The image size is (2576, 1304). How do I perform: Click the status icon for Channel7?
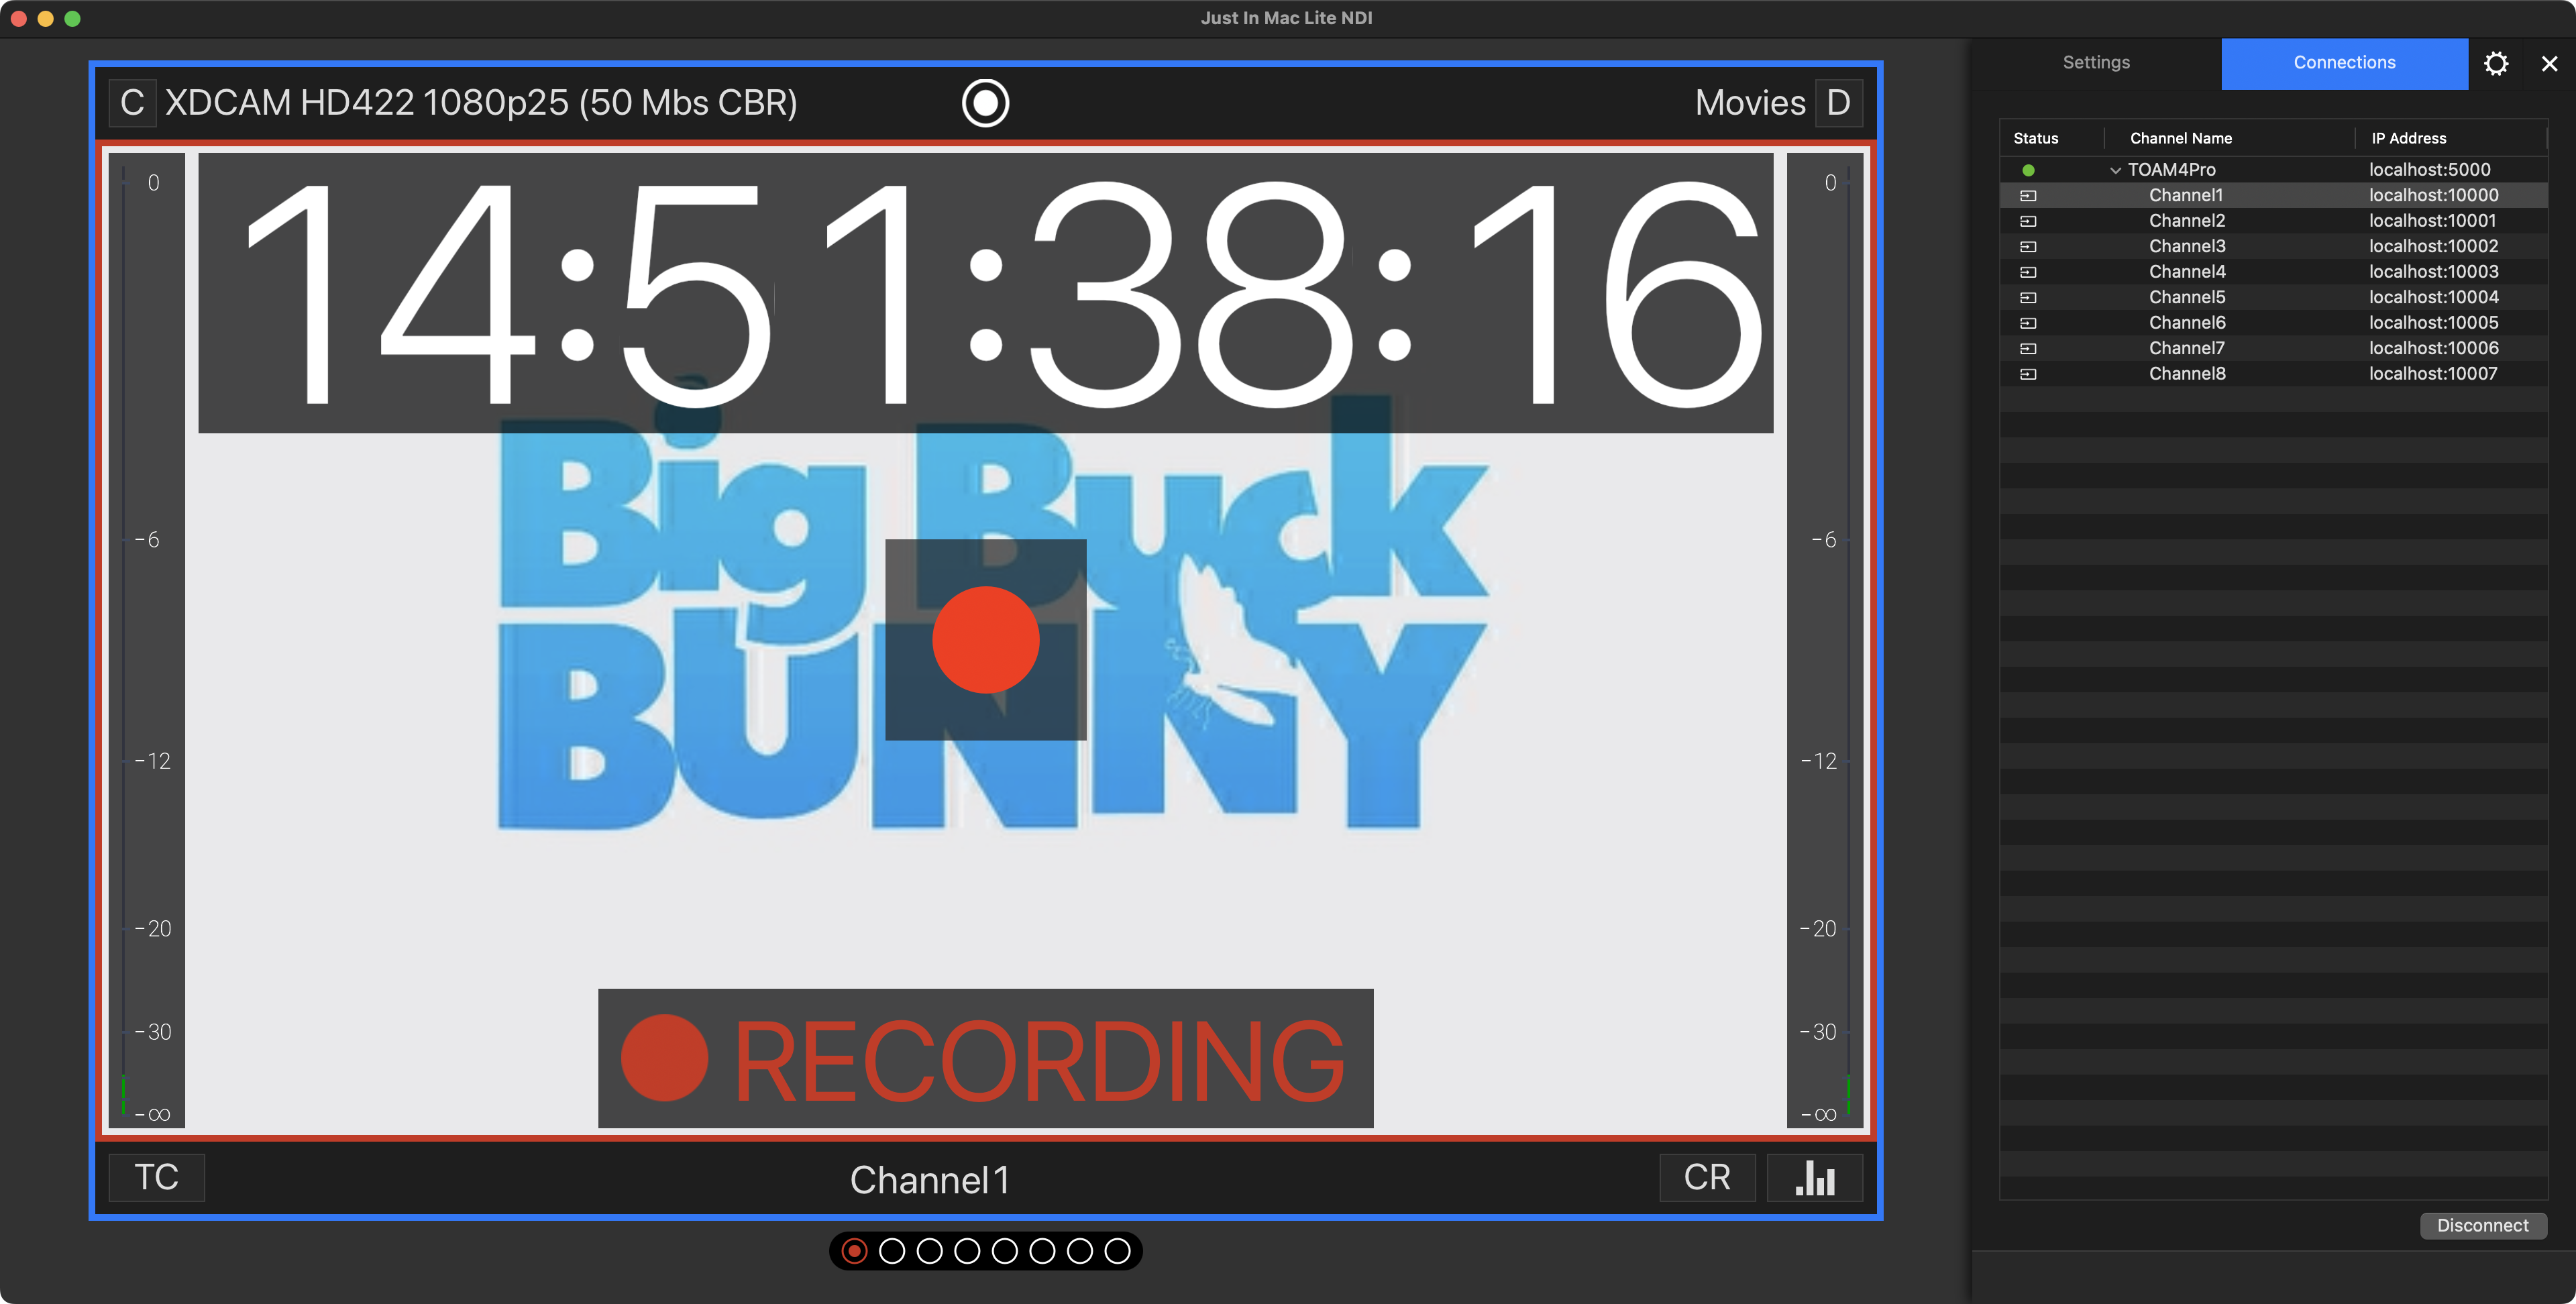pos(2028,349)
